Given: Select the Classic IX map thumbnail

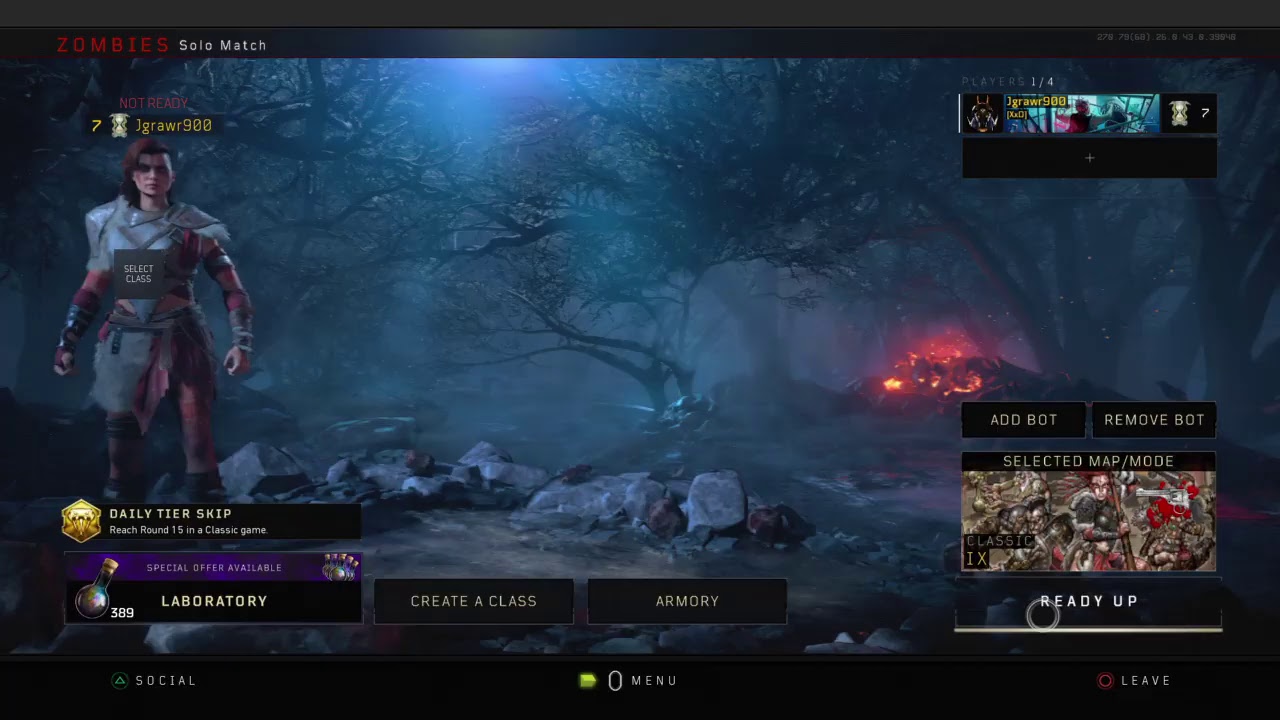Looking at the screenshot, I should 1088,521.
